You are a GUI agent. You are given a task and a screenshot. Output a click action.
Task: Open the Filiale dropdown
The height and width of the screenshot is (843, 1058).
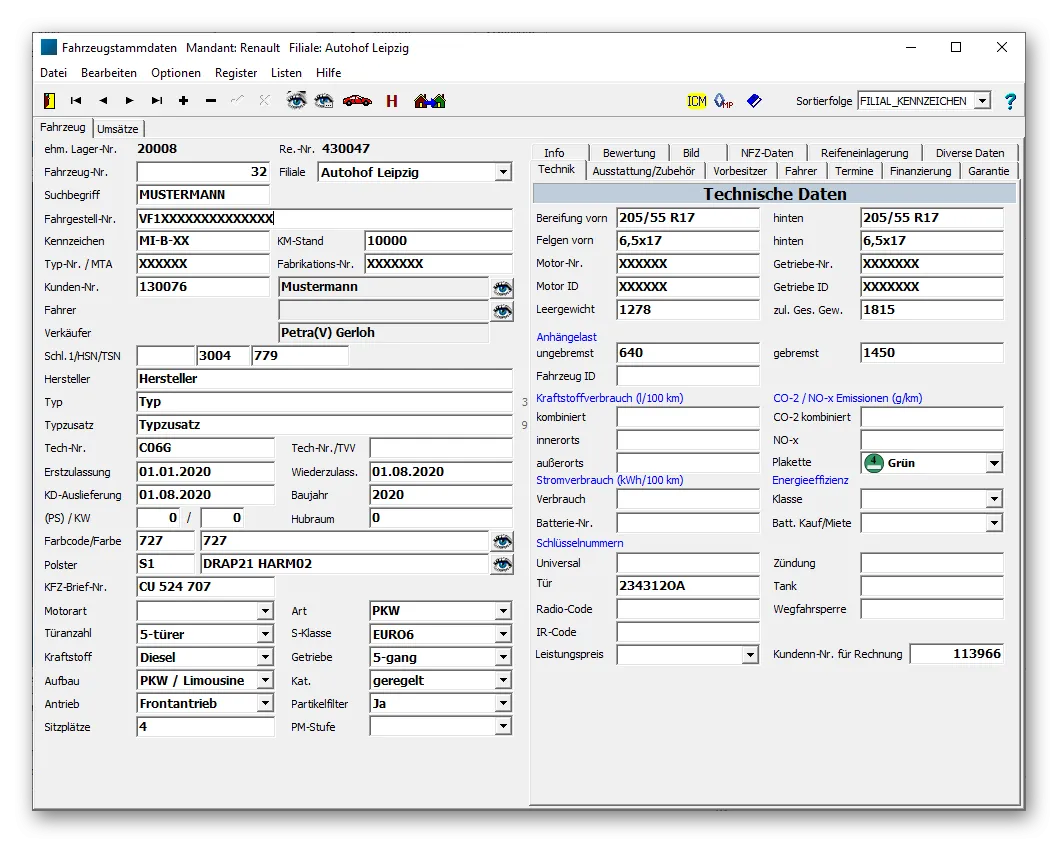[x=503, y=173]
